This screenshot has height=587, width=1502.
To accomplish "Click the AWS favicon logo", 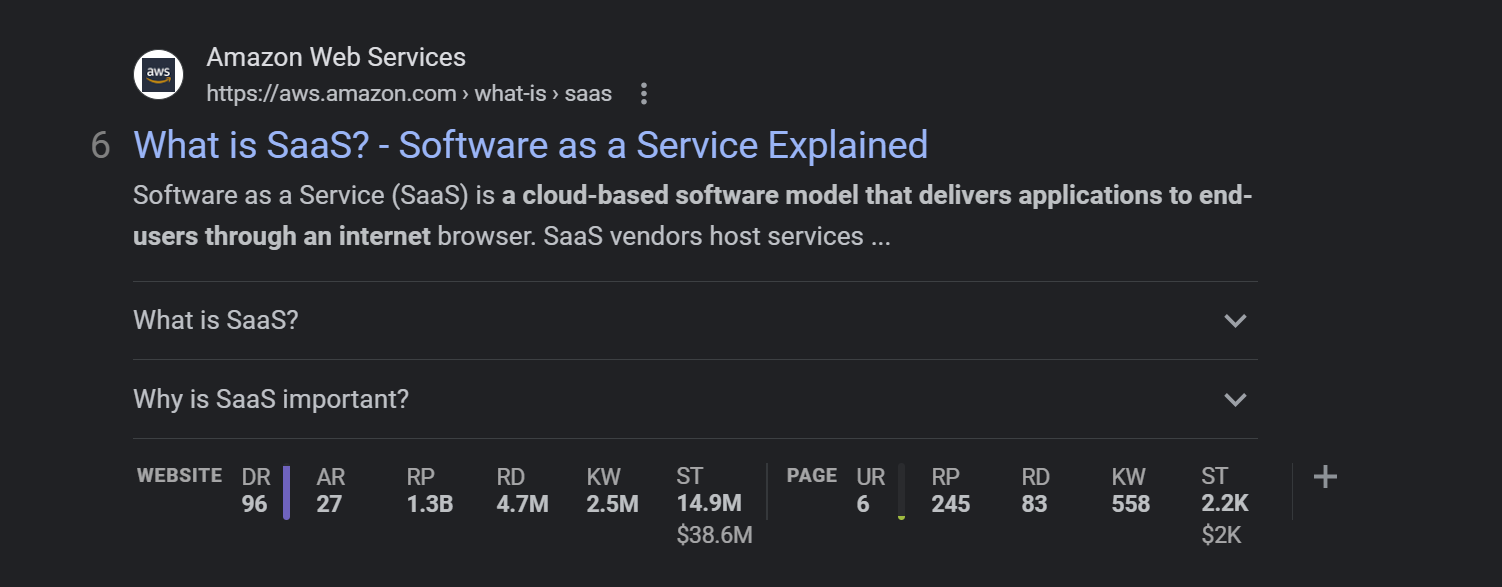I will (x=158, y=75).
